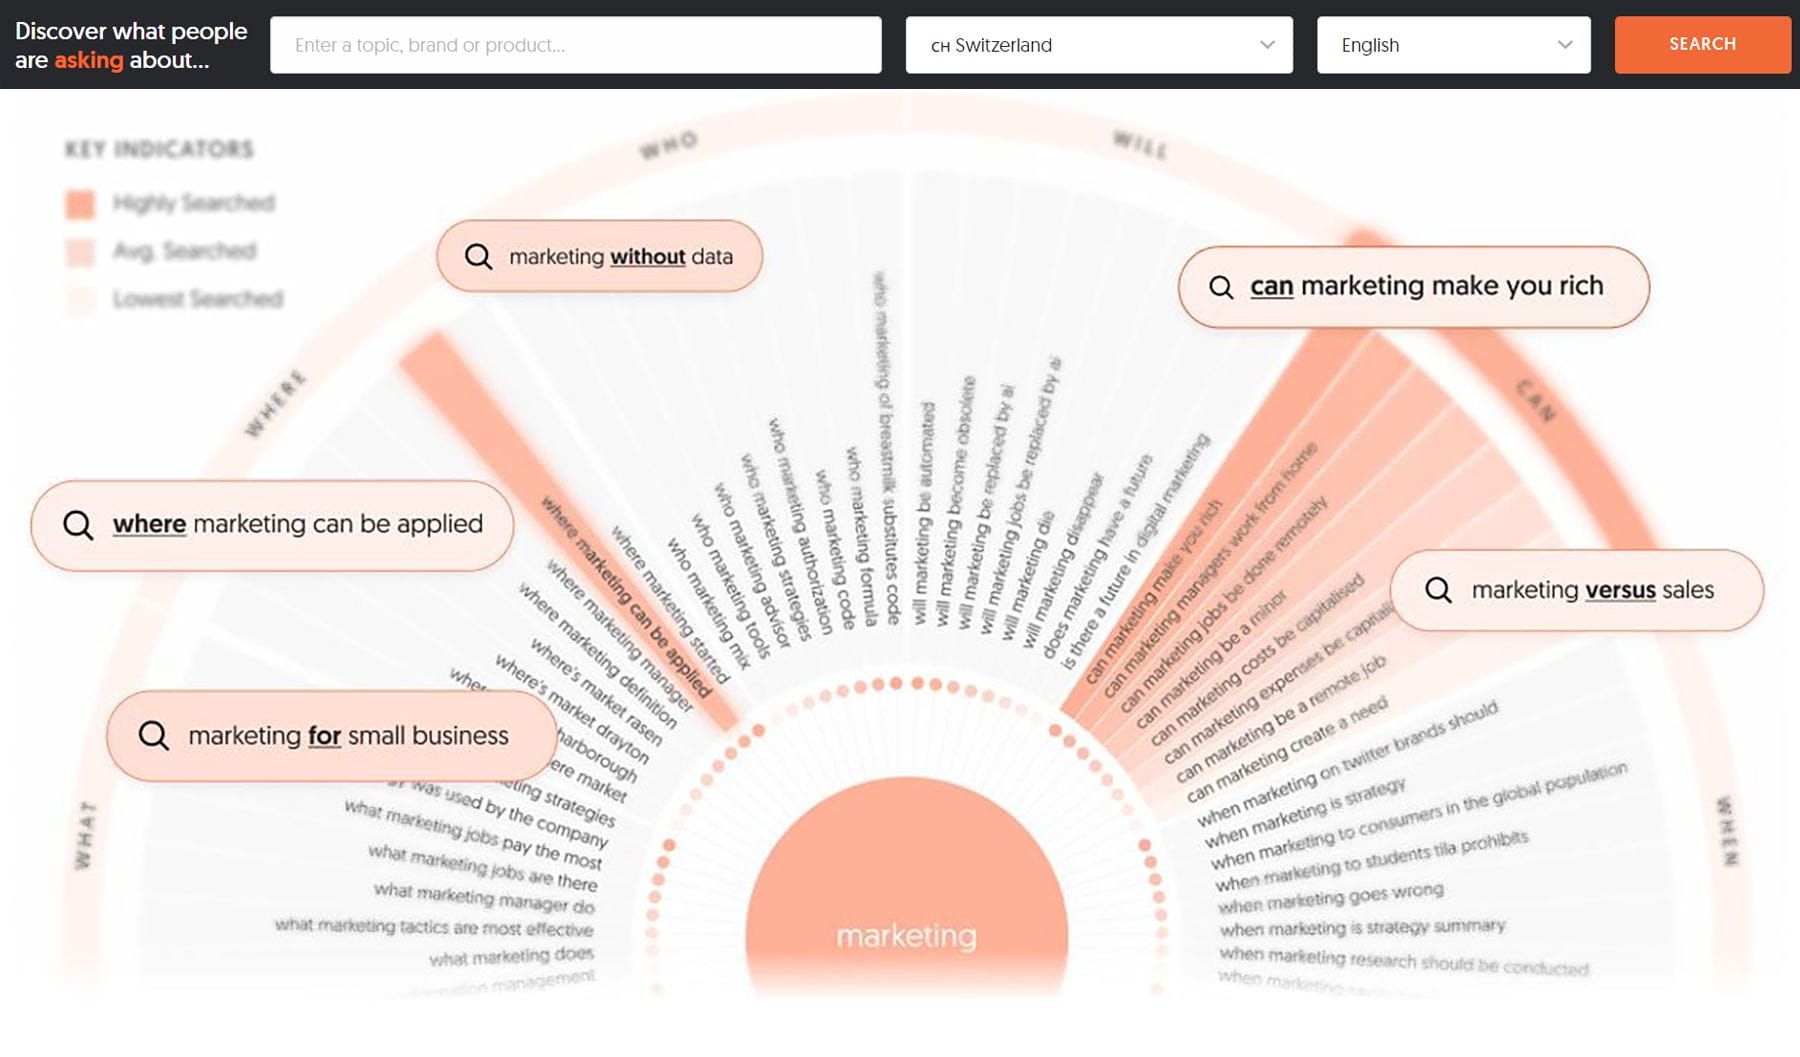Click the orange Highly Searched color swatch
The image size is (1800, 1057).
pyautogui.click(x=79, y=202)
